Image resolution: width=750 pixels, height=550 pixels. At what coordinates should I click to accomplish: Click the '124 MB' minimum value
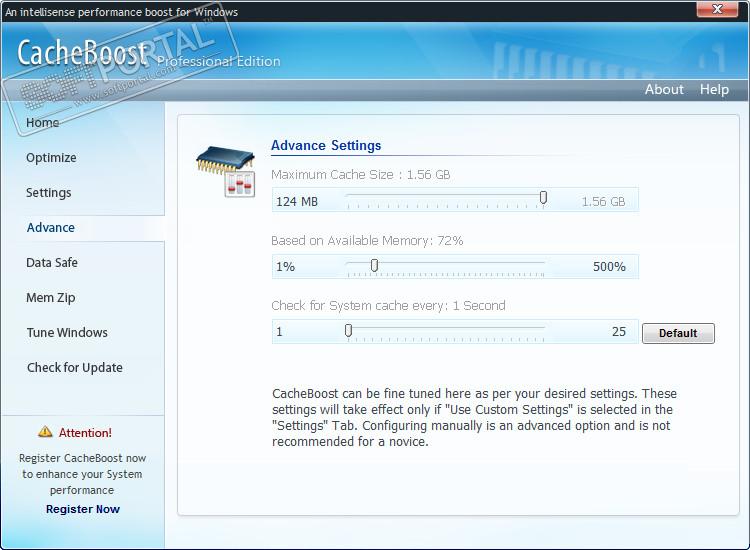[x=297, y=201]
